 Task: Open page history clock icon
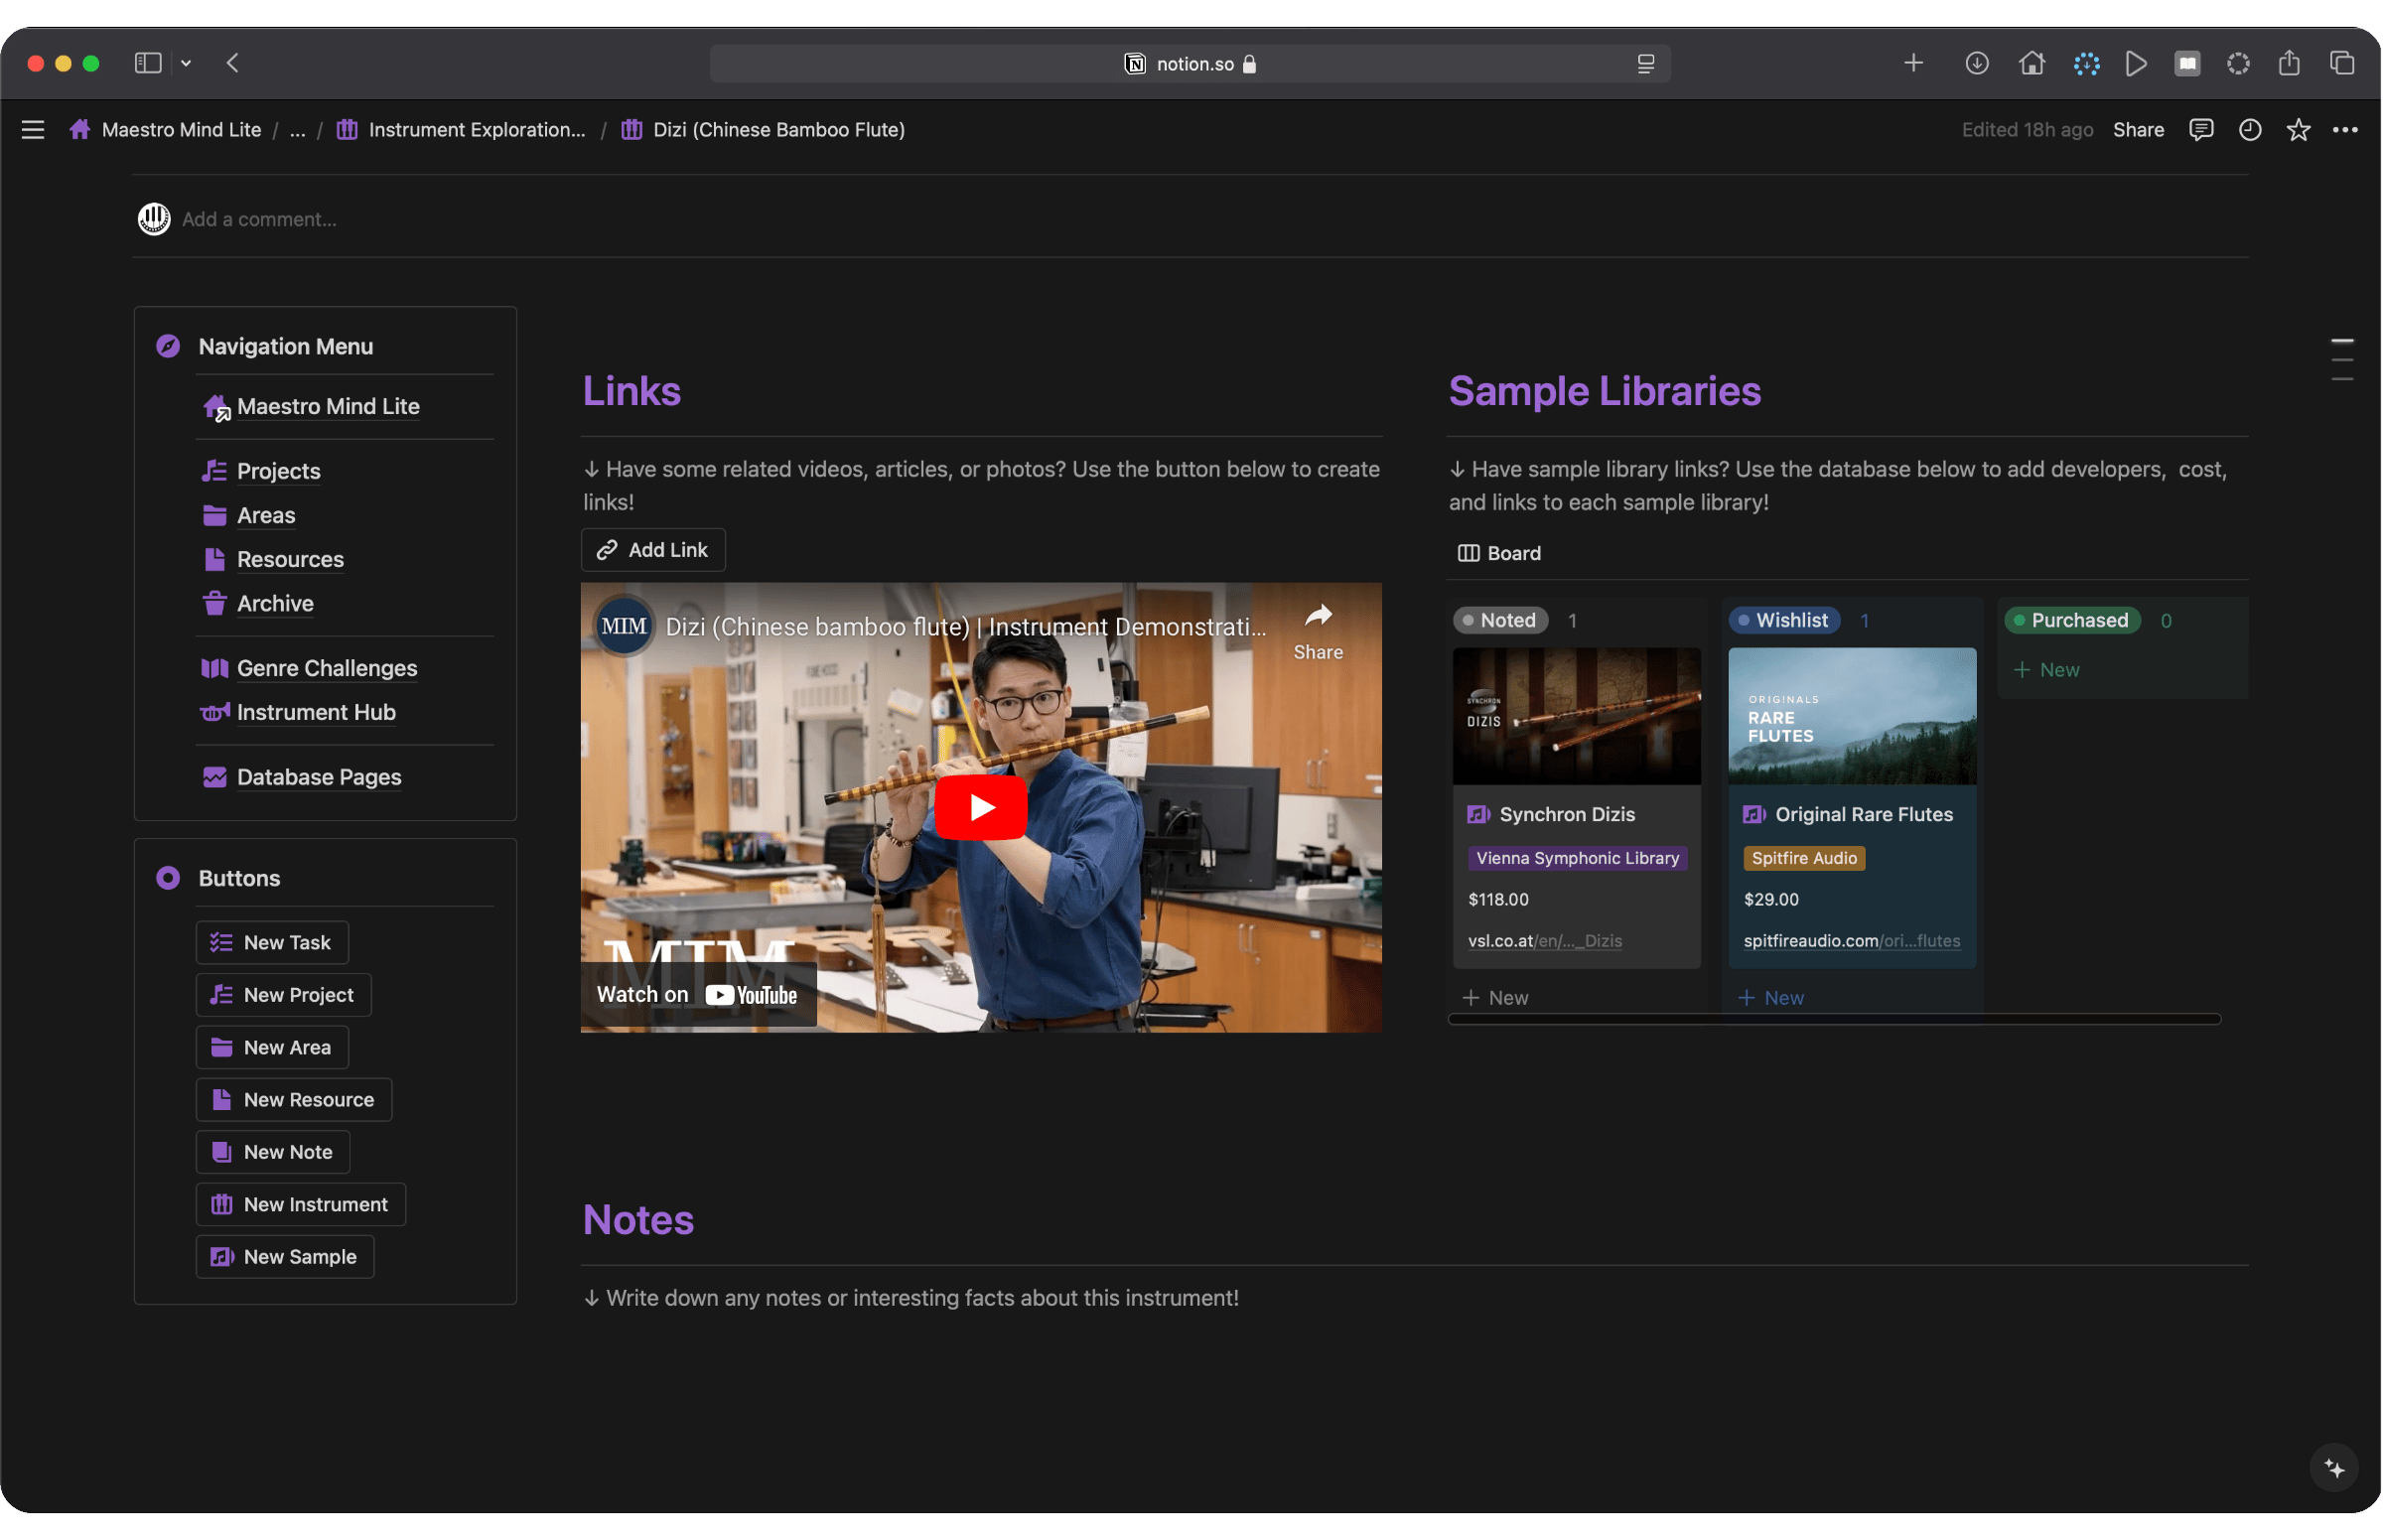point(2250,130)
